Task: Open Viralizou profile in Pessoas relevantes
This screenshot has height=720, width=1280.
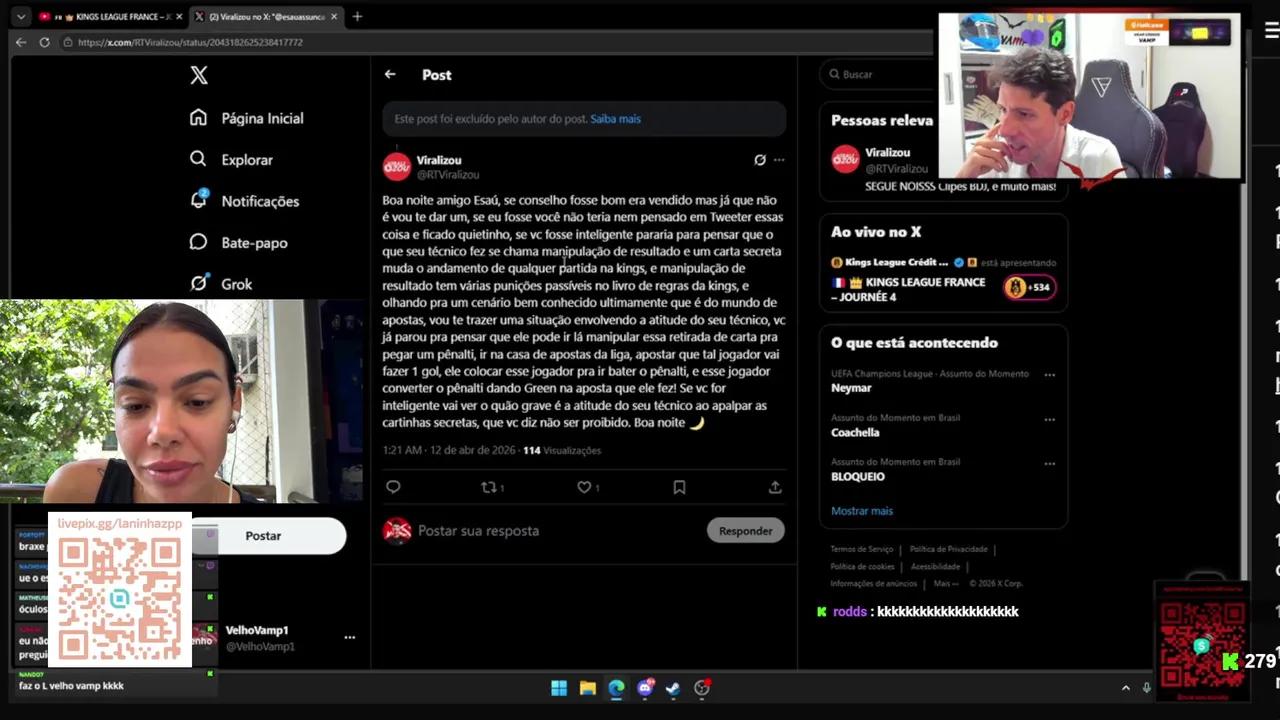Action: pos(888,152)
